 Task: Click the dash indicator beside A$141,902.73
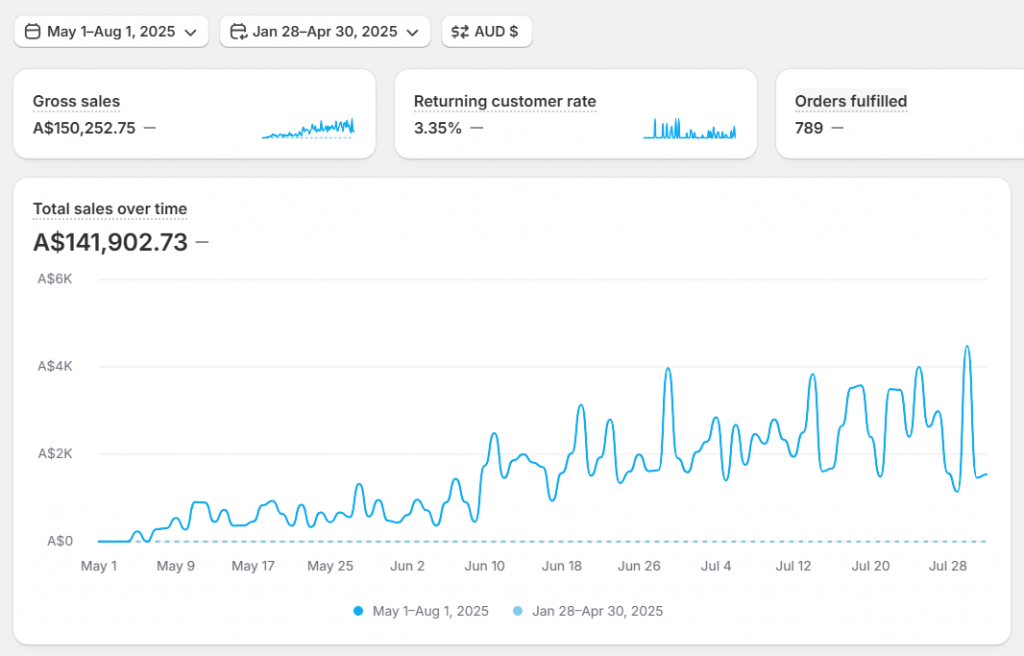tap(200, 241)
